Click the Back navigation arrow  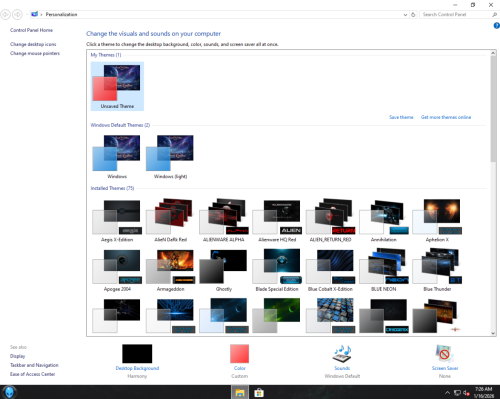click(x=6, y=15)
